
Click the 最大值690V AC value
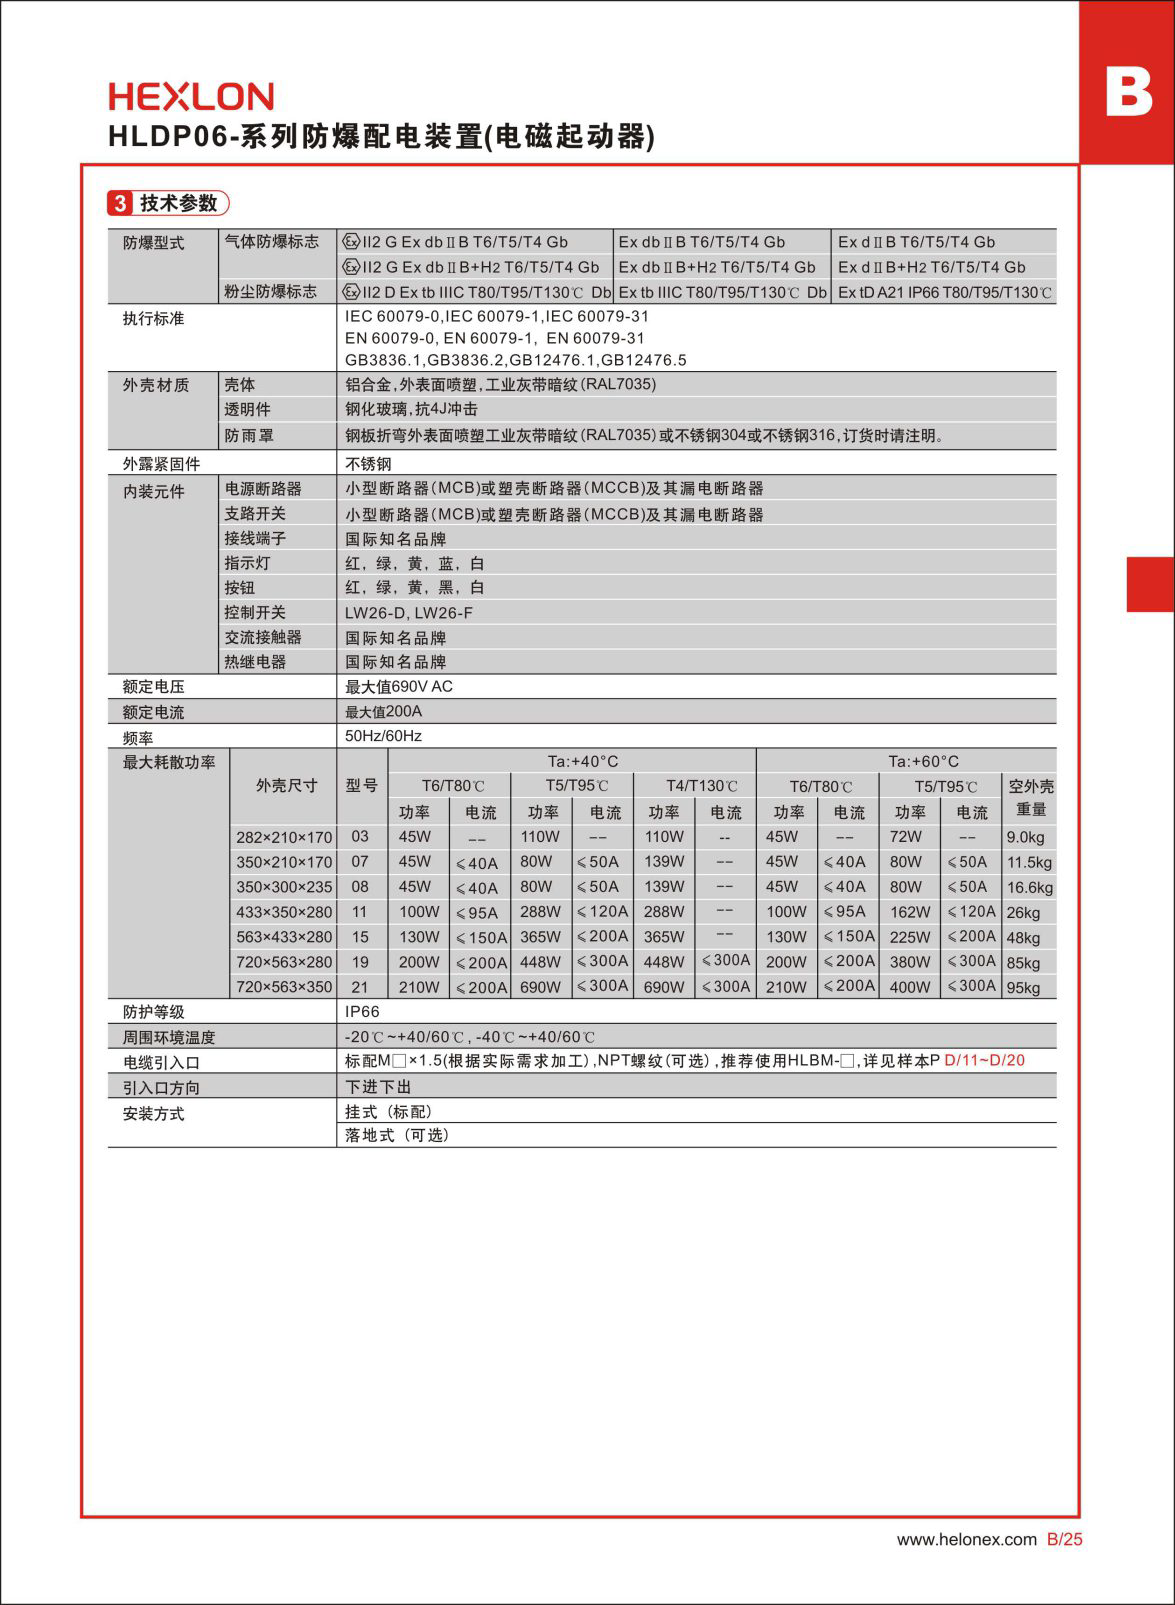tap(399, 687)
